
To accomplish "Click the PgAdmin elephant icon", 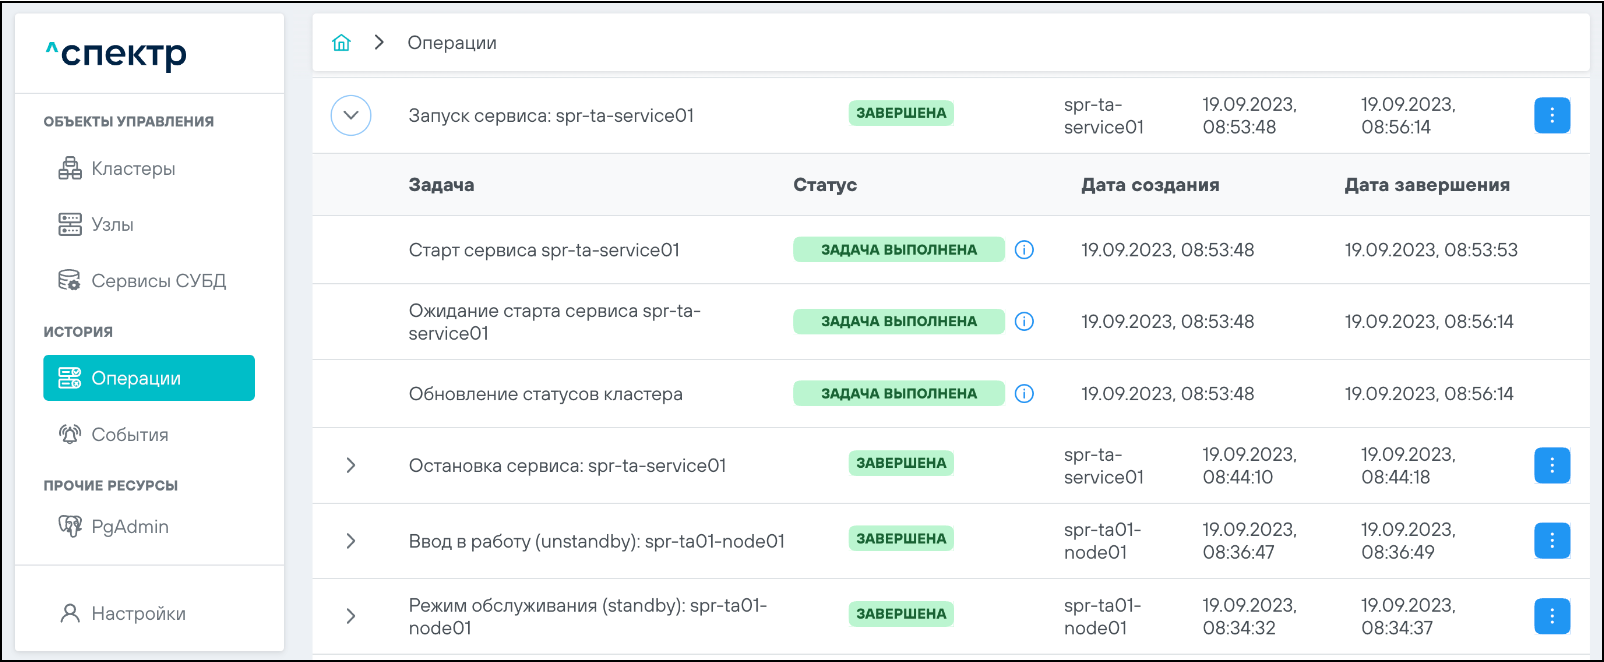I will [69, 527].
